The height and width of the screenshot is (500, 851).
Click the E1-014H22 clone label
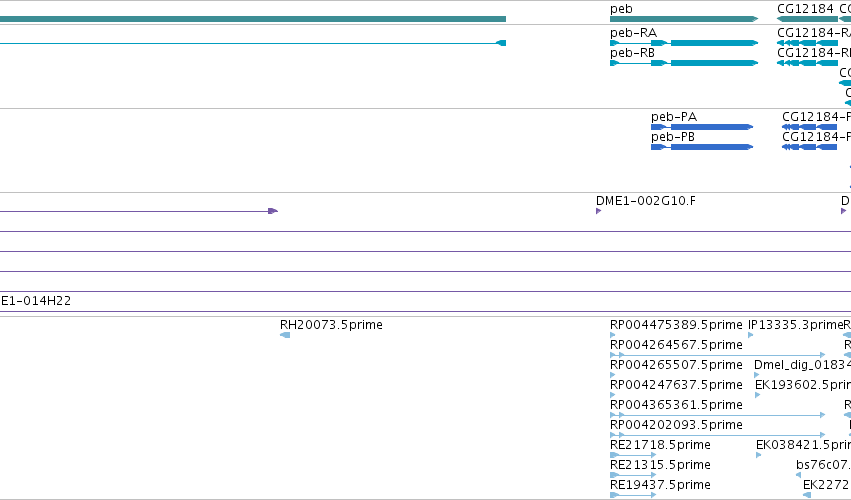click(x=36, y=301)
